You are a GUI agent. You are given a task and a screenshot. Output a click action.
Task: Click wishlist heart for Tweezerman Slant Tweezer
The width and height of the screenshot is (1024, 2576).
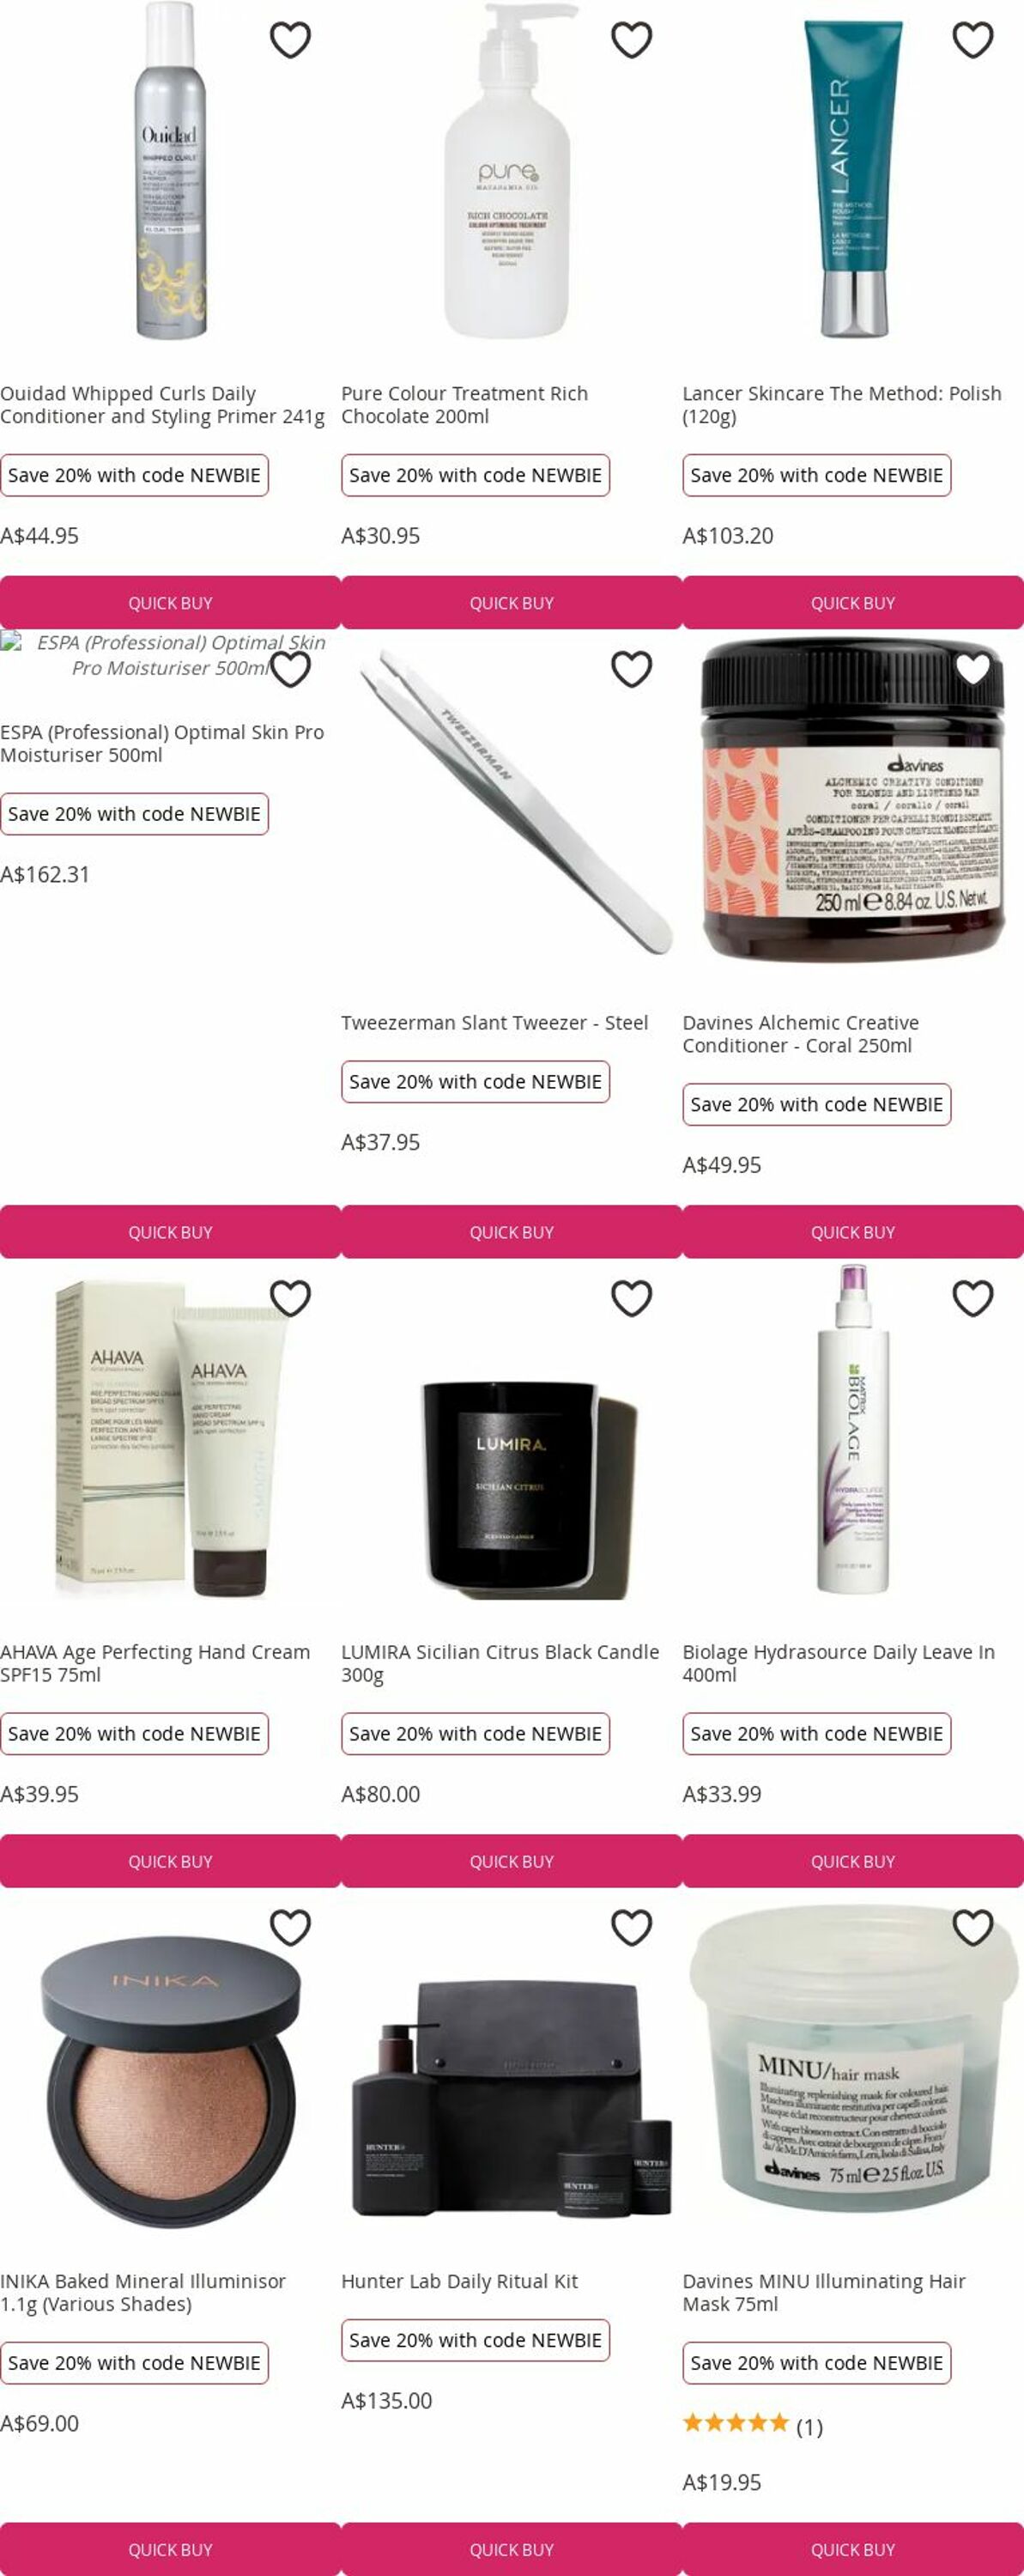coord(631,669)
